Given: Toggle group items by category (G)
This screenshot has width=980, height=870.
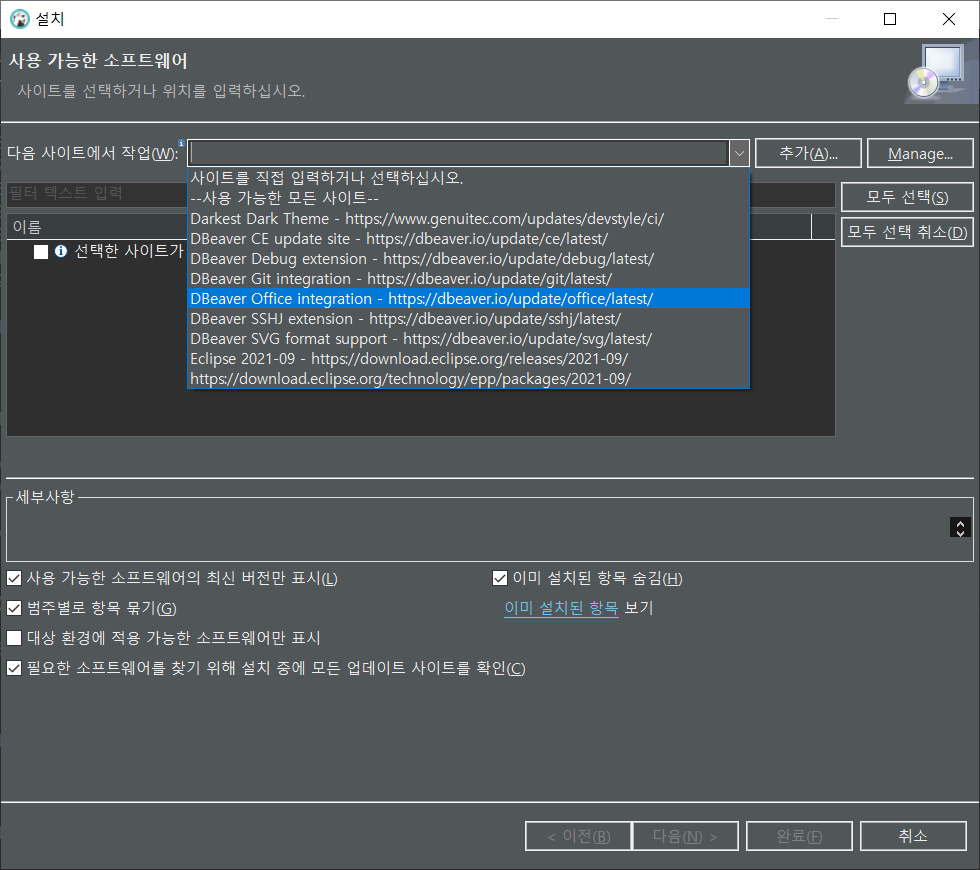Looking at the screenshot, I should pyautogui.click(x=14, y=608).
